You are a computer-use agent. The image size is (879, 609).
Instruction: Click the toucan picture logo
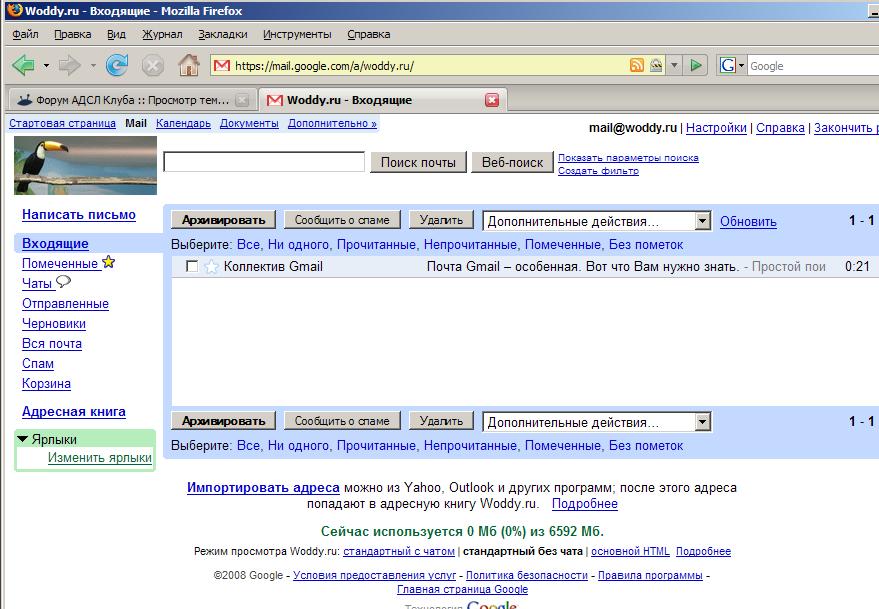click(85, 165)
